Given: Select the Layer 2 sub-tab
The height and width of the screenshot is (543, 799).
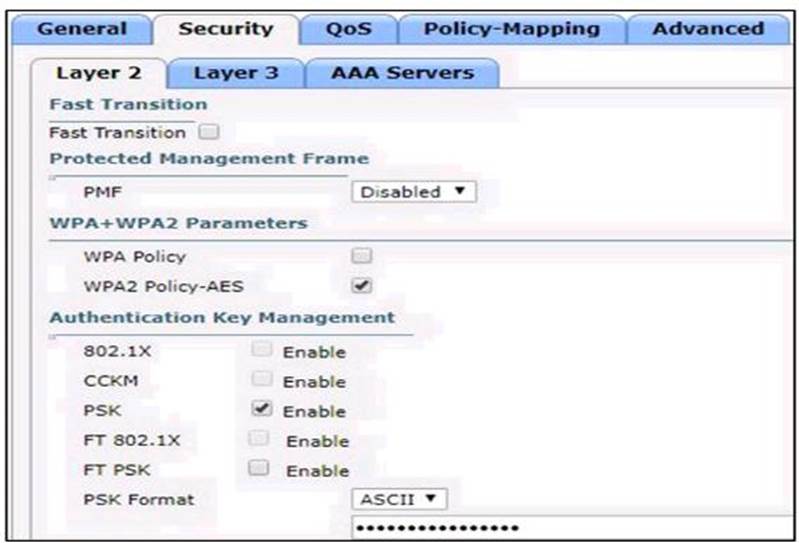Looking at the screenshot, I should point(98,72).
